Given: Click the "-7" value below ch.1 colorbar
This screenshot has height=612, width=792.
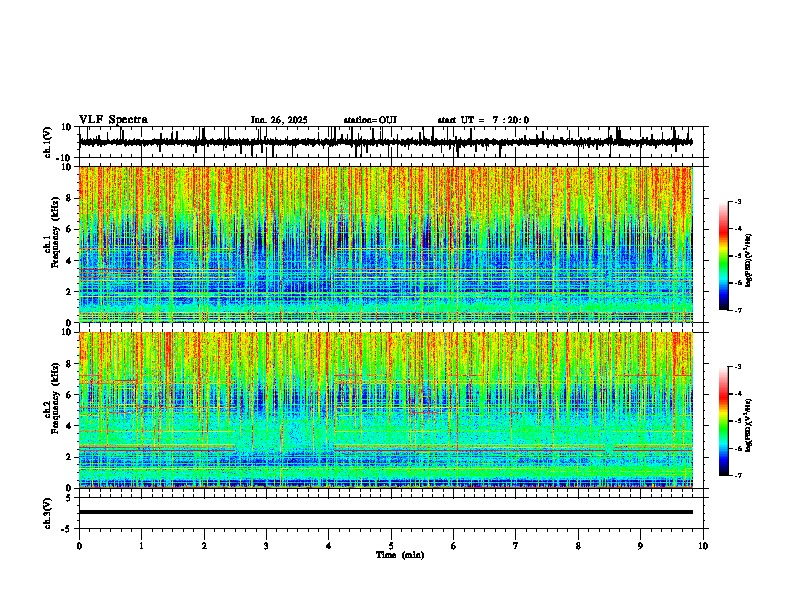Looking at the screenshot, I should pyautogui.click(x=738, y=311).
